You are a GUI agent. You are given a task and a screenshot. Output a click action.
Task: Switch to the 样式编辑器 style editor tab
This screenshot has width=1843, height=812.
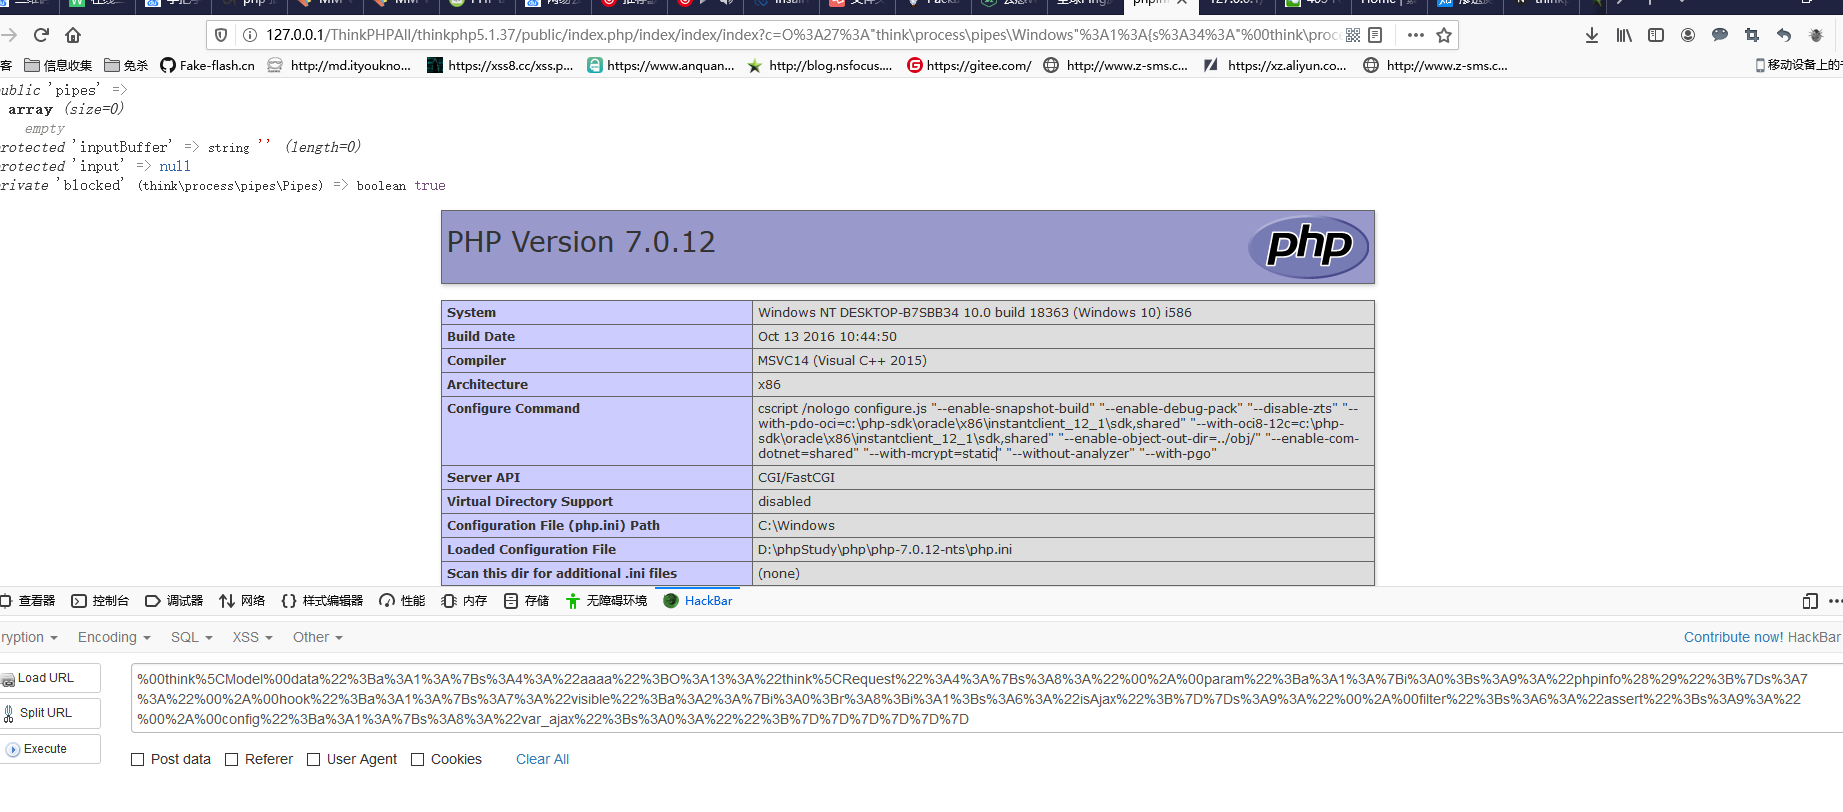click(322, 601)
